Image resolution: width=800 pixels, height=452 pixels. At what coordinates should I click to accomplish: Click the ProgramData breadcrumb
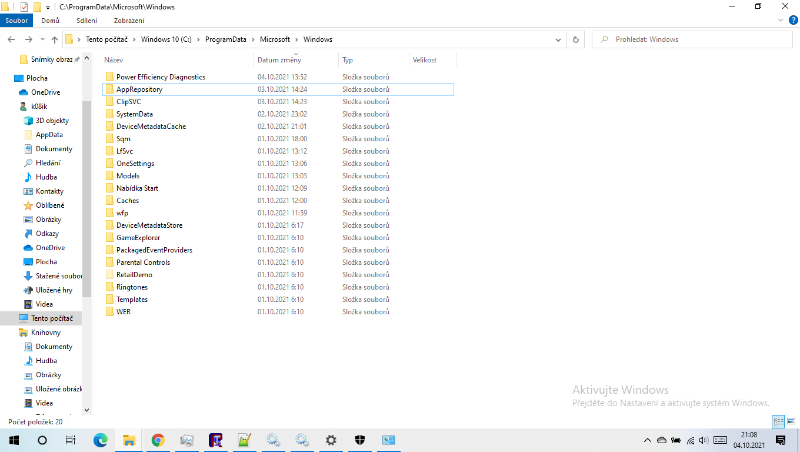[226, 39]
